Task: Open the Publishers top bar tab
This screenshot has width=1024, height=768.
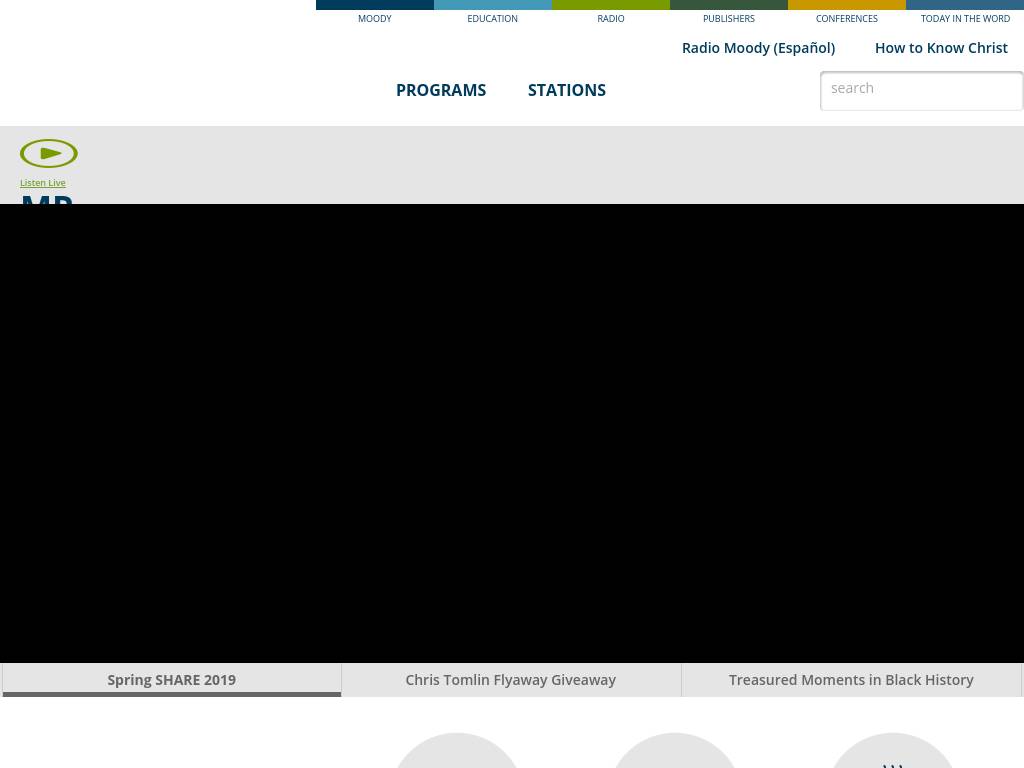Action: pos(728,14)
